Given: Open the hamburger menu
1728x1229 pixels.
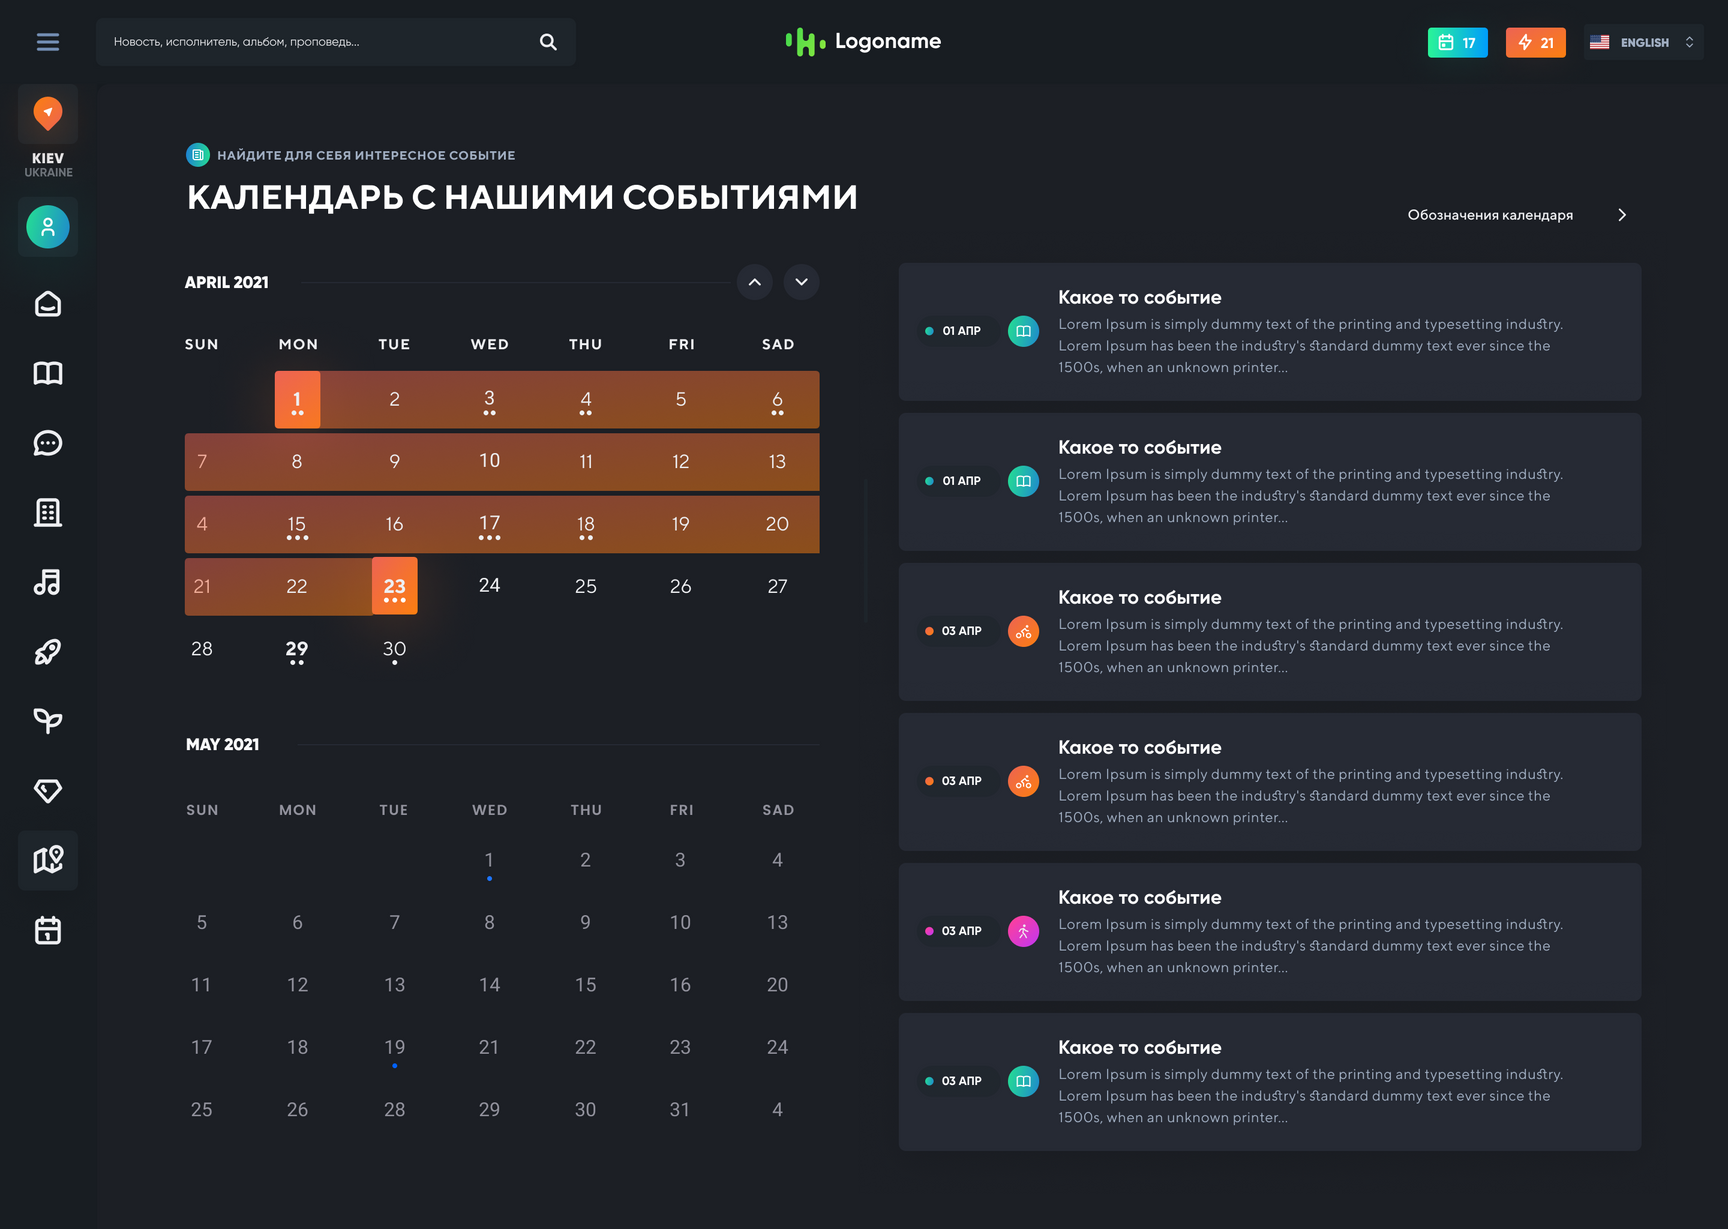Looking at the screenshot, I should (x=47, y=42).
